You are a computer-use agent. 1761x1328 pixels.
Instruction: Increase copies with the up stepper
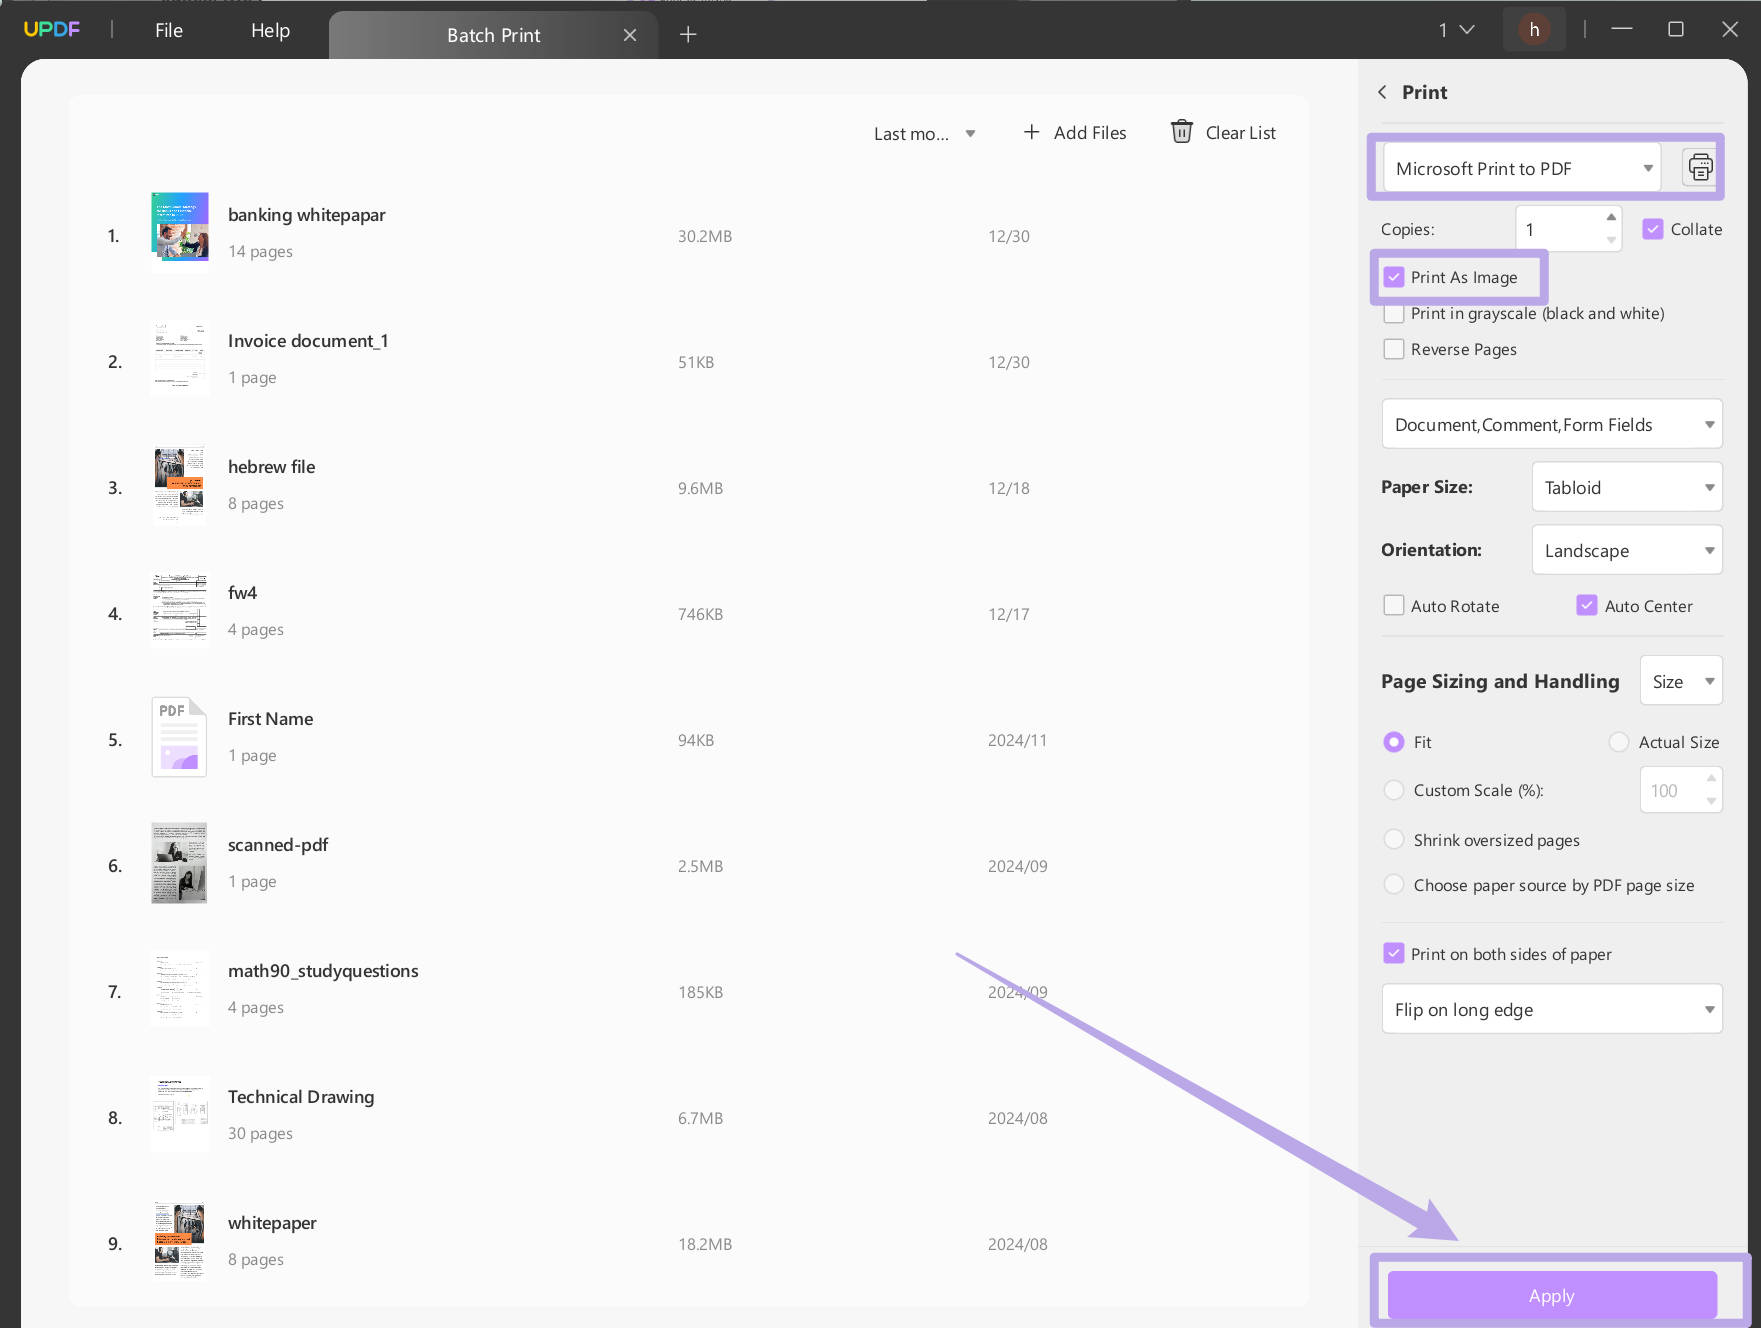[1610, 218]
